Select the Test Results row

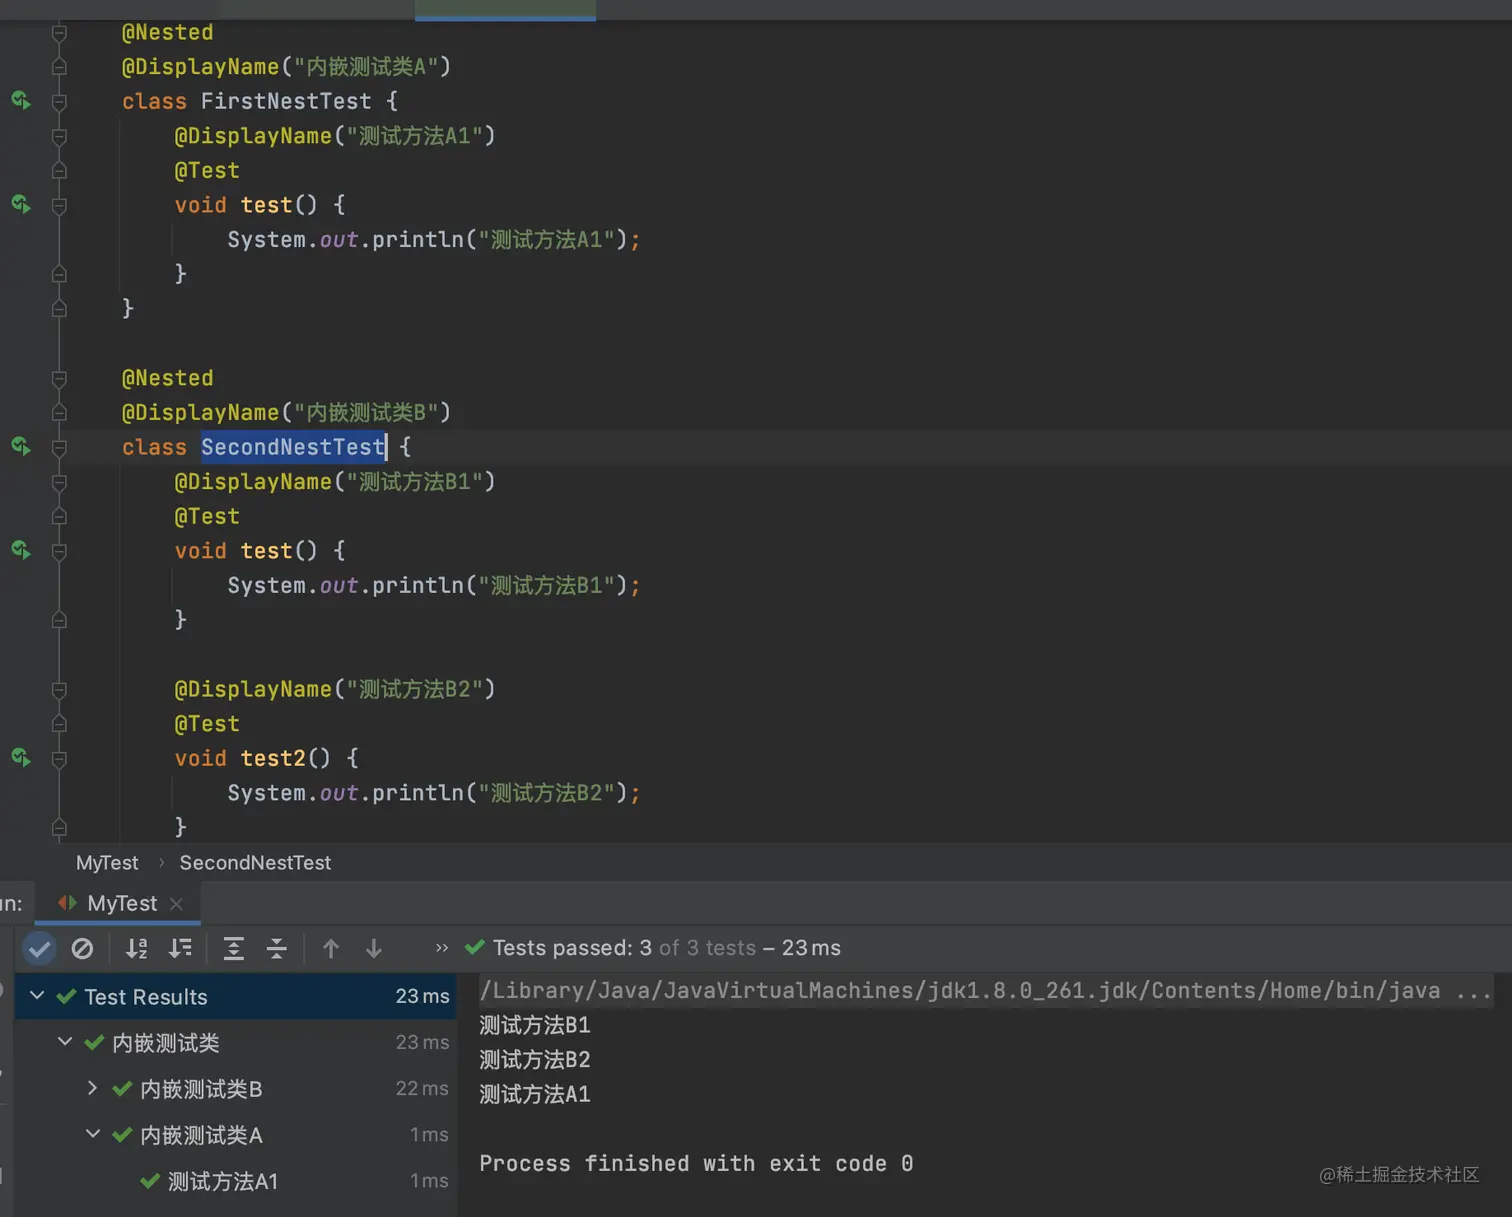point(236,996)
